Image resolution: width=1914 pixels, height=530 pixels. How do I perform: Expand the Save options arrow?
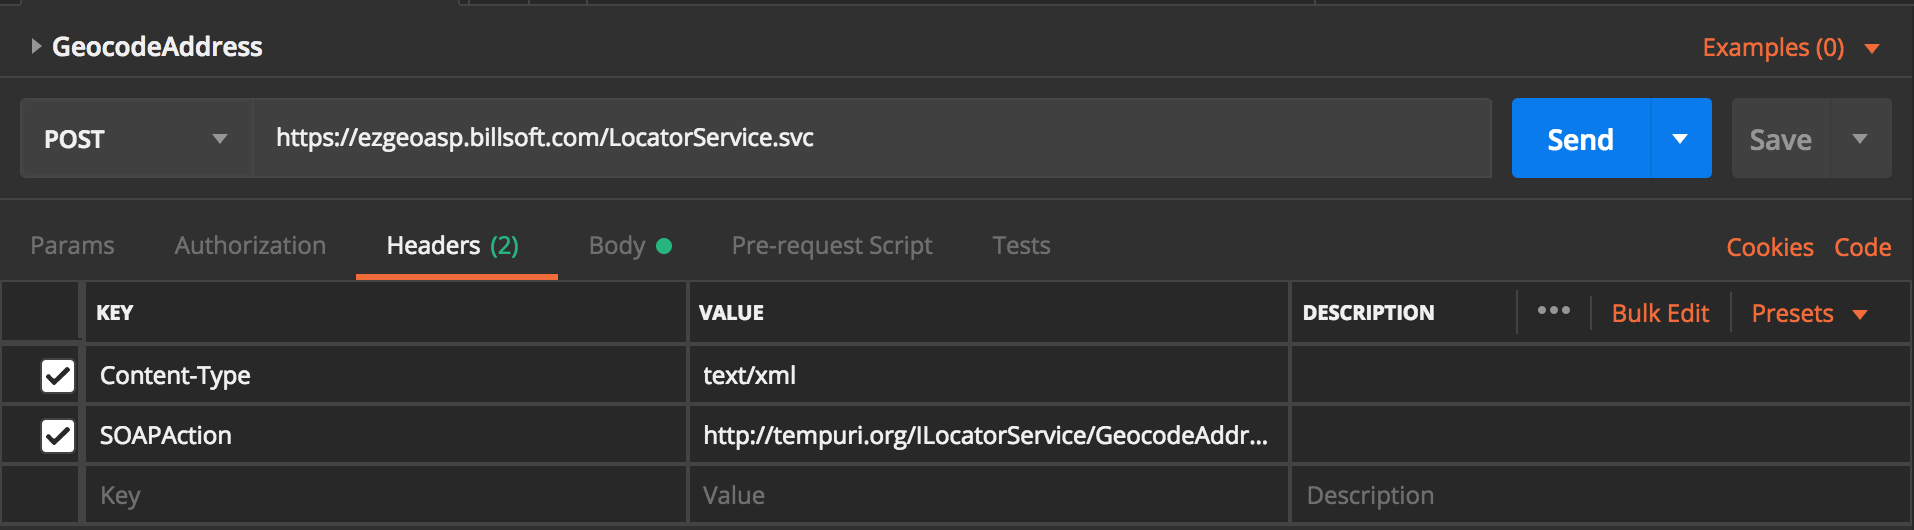coord(1860,139)
